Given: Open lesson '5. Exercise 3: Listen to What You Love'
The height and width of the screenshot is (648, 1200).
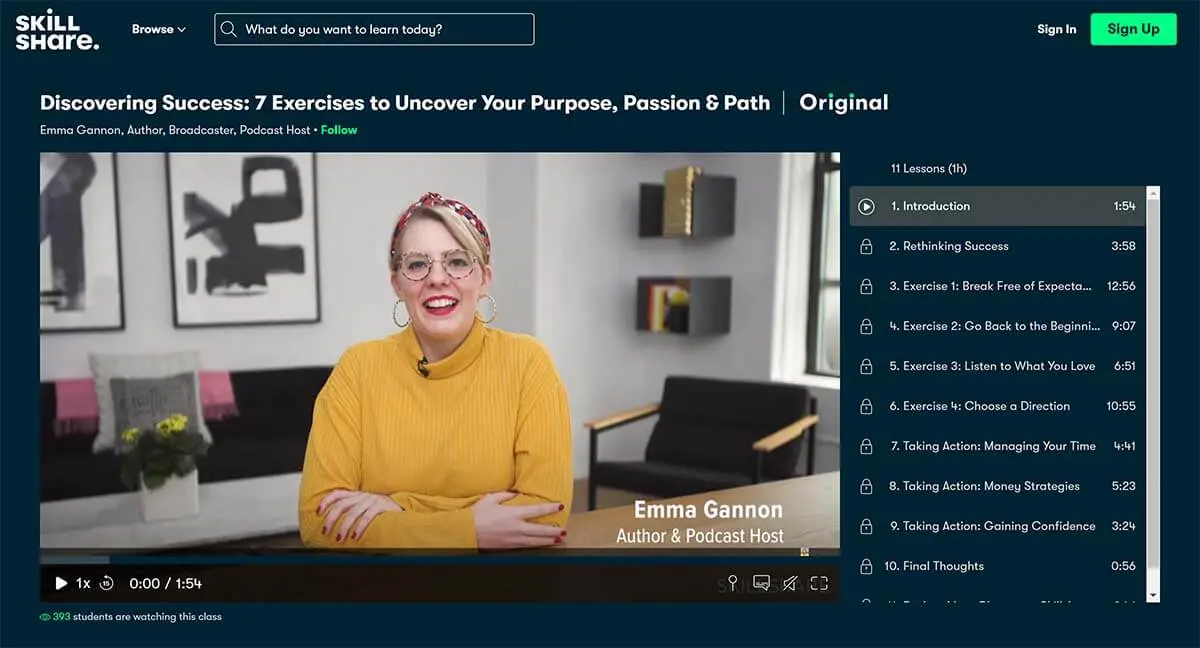Looking at the screenshot, I should [x=998, y=366].
